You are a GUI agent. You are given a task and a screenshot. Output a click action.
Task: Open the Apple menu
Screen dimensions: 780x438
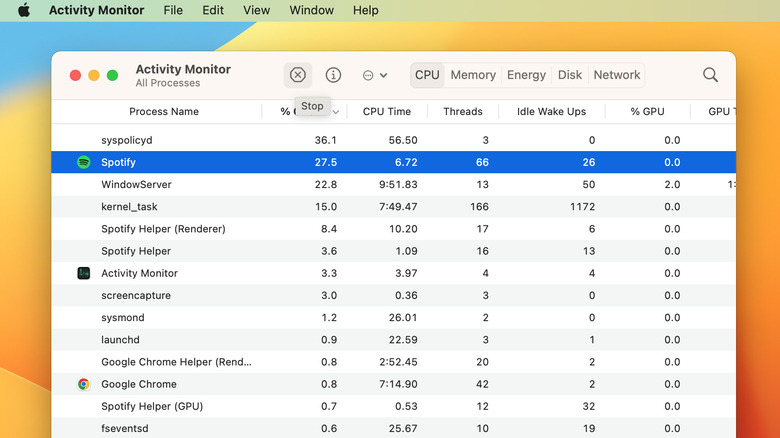point(23,10)
